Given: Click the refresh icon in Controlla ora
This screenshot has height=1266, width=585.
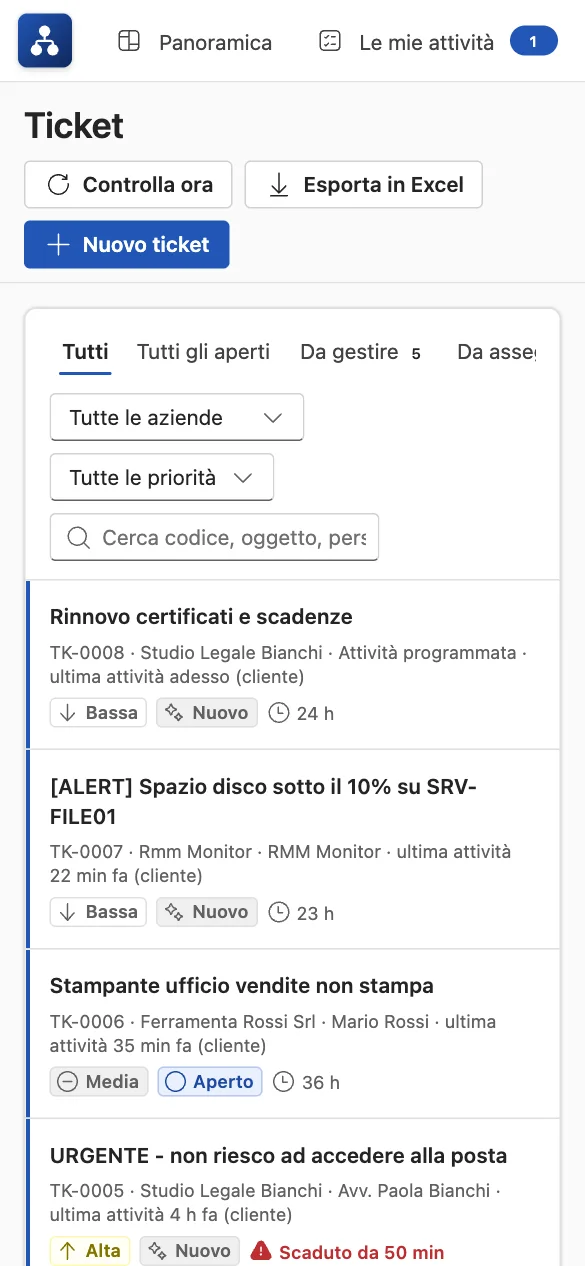Looking at the screenshot, I should pyautogui.click(x=59, y=185).
